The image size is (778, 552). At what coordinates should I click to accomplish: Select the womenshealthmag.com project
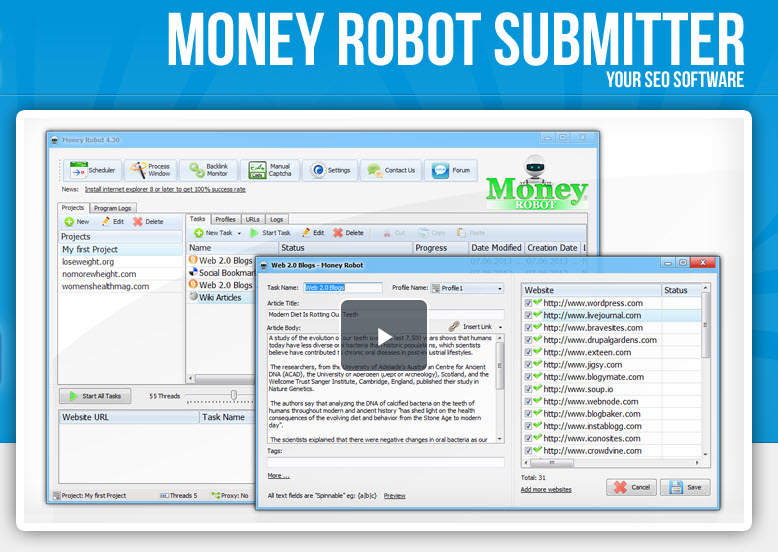(x=121, y=287)
